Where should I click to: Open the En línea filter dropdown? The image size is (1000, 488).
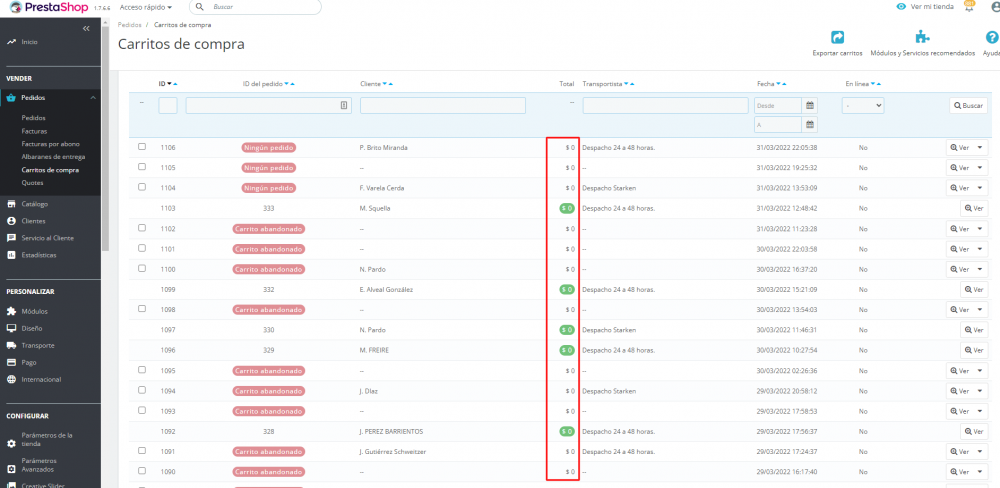pos(863,105)
